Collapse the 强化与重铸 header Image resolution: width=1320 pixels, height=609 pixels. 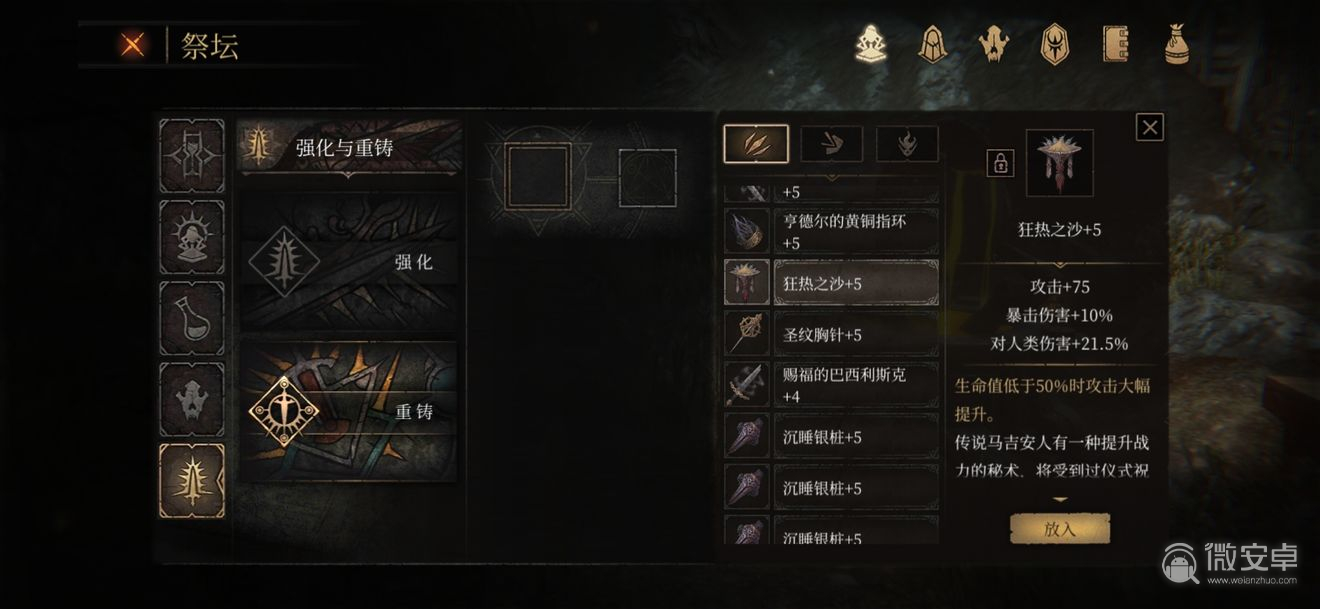tap(350, 148)
